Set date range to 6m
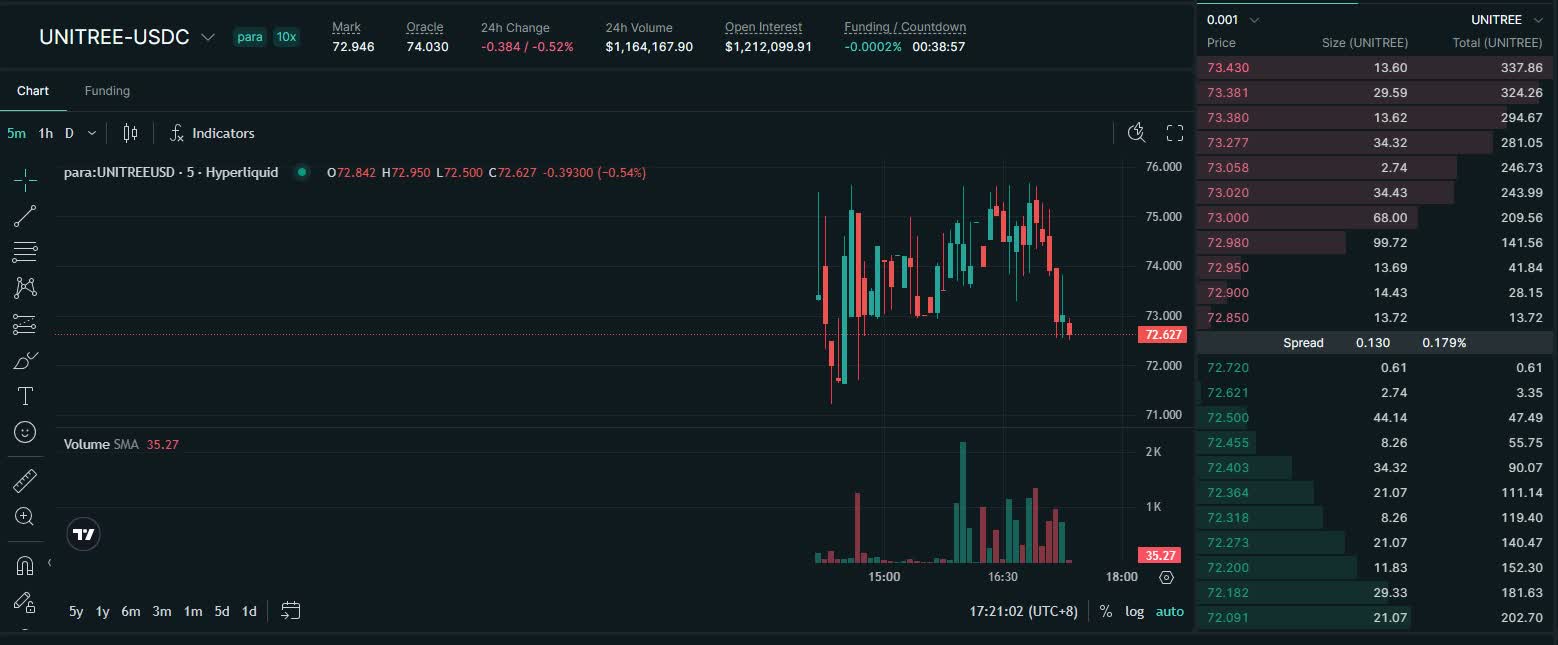Screen dimensions: 1558x645 click(130, 611)
